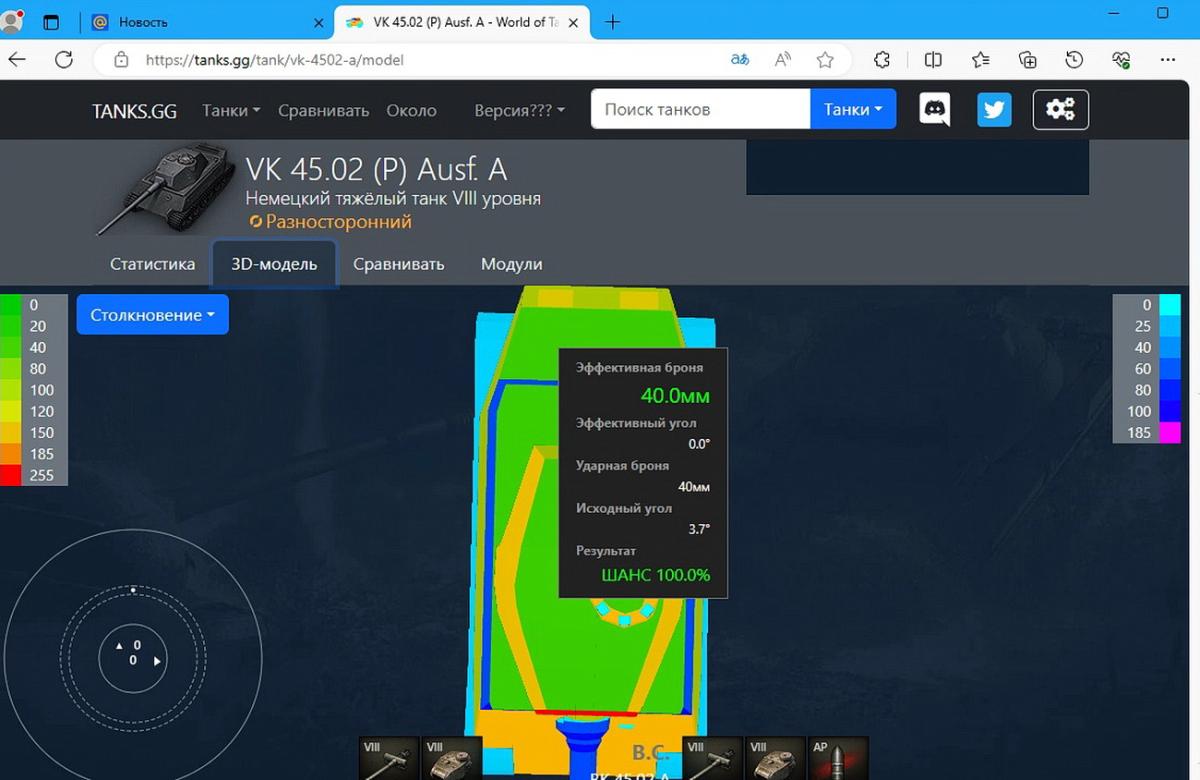Image resolution: width=1200 pixels, height=780 pixels.
Task: Switch to the Статистика tab
Action: point(152,264)
